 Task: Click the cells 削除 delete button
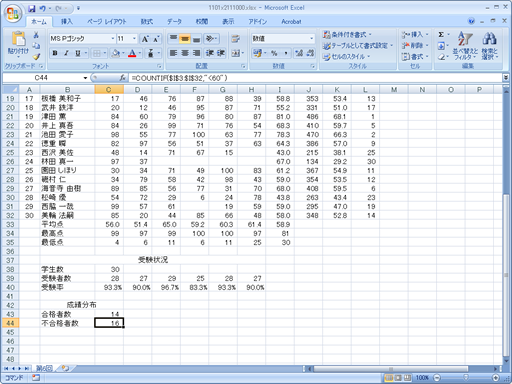(415, 46)
